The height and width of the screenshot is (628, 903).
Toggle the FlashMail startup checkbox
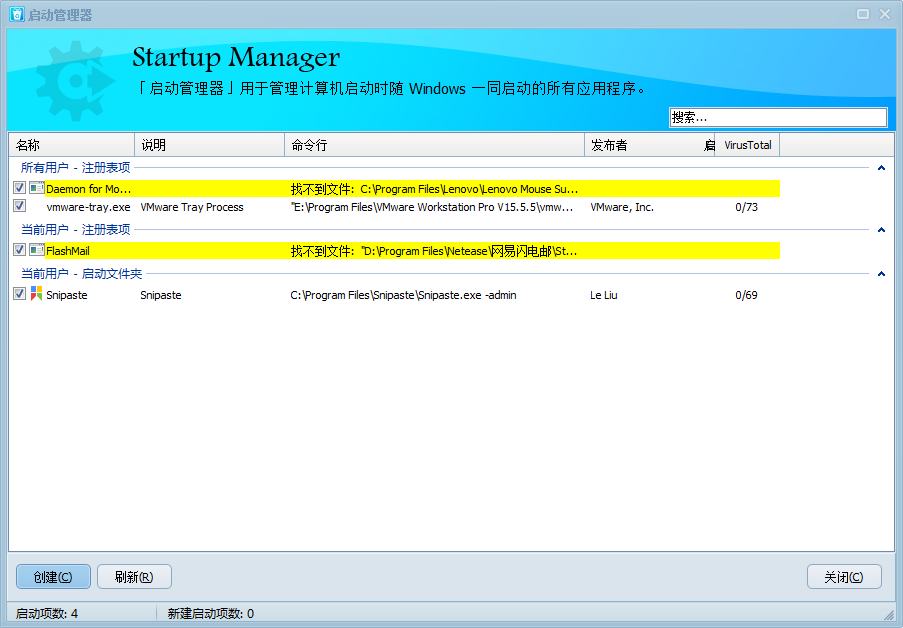pyautogui.click(x=20, y=250)
